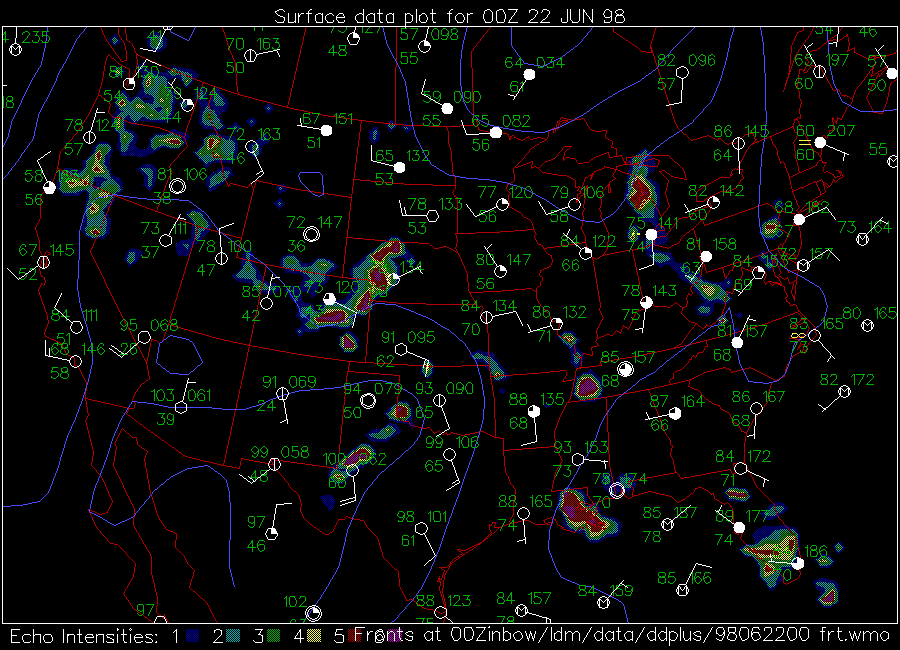This screenshot has width=900, height=650.
Task: Click the Echo Intensity 1 color swatch
Action: (193, 636)
